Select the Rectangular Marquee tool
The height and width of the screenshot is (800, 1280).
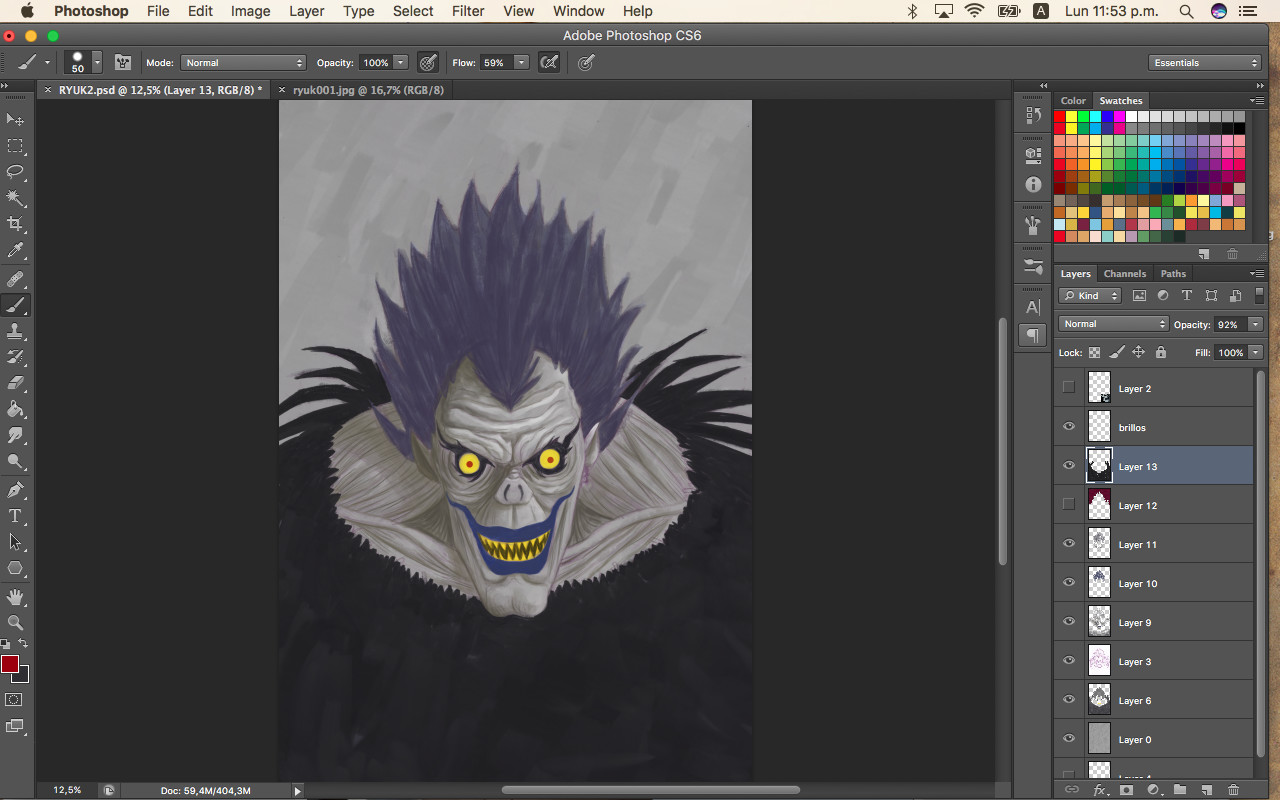coord(15,146)
